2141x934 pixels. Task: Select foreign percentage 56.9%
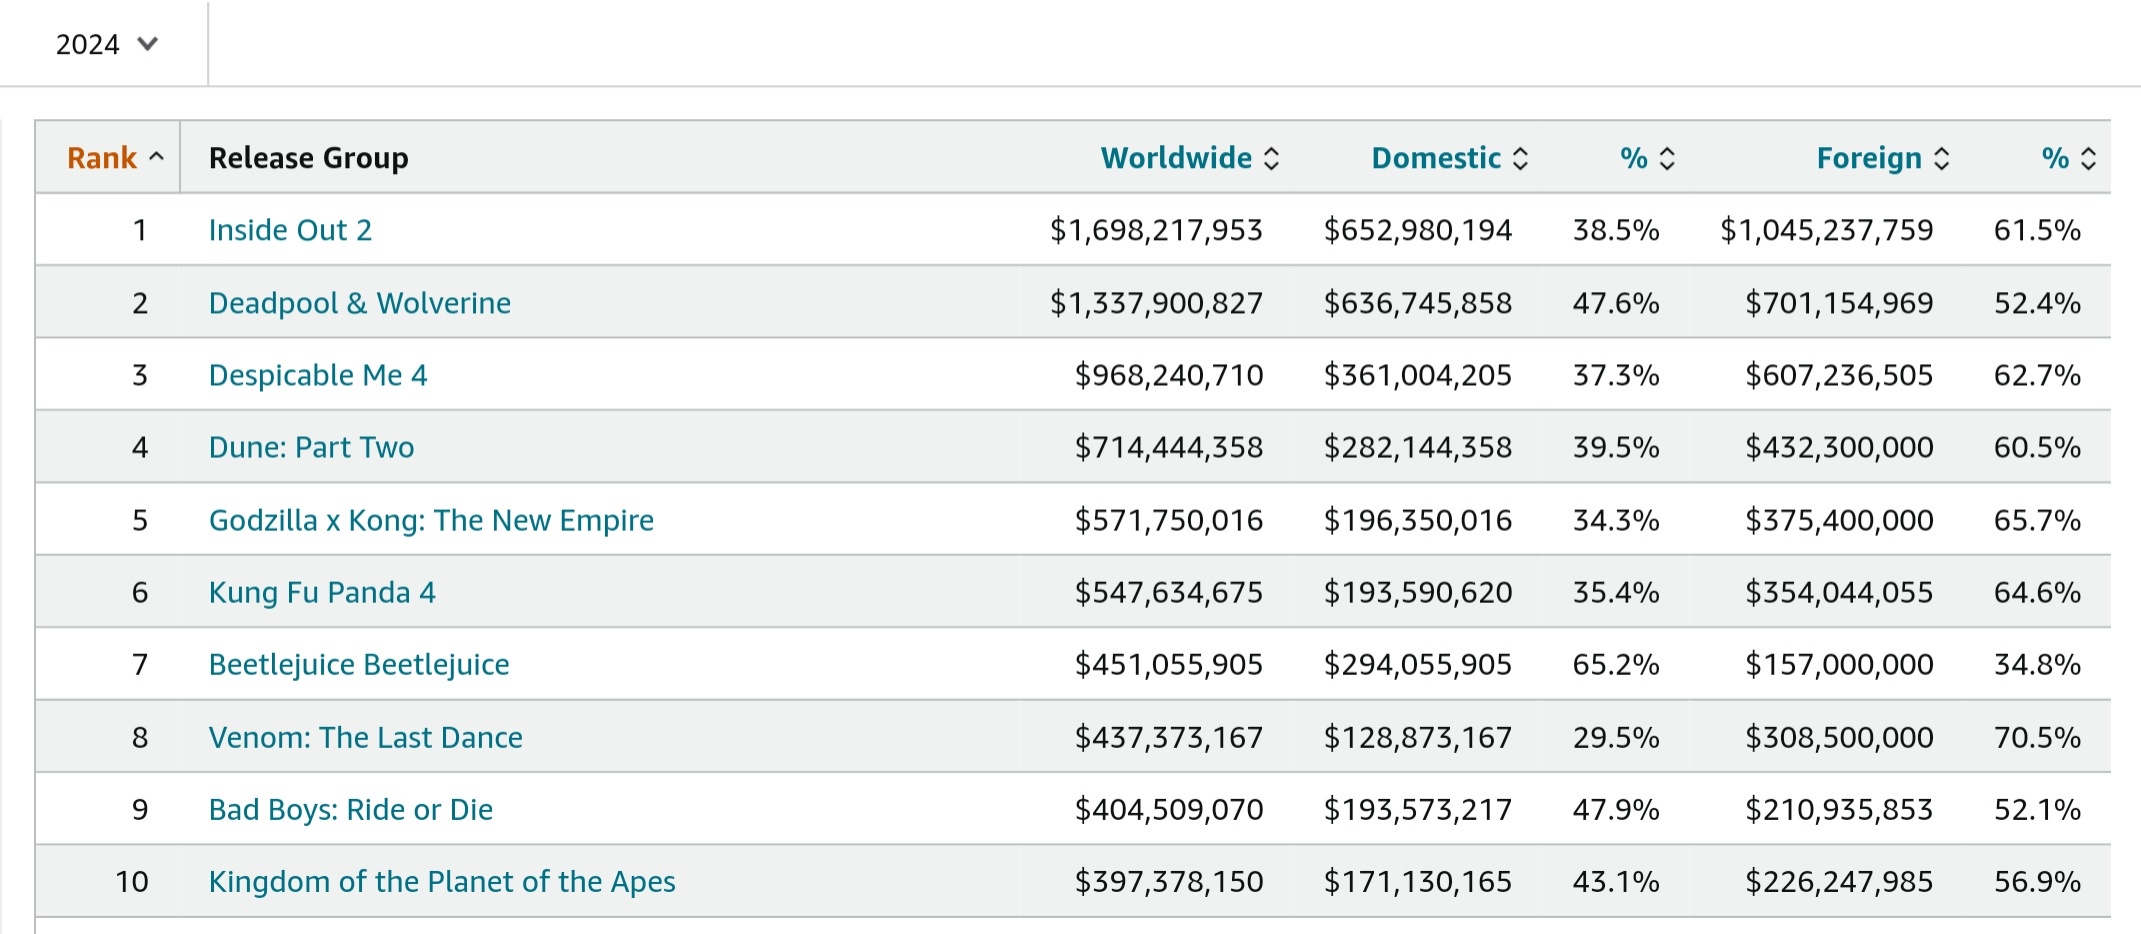click(x=2037, y=881)
